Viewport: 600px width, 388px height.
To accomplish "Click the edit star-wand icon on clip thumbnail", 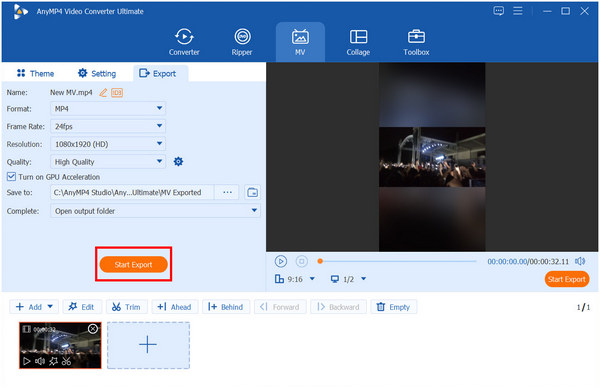I will (x=53, y=361).
